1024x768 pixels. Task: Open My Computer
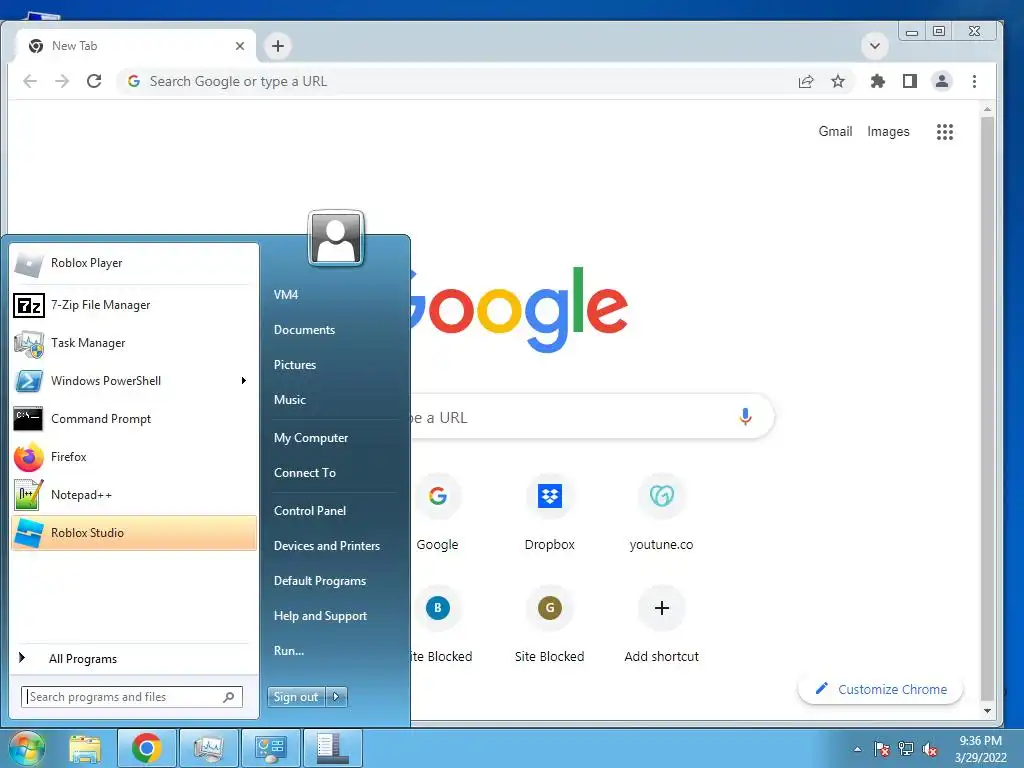(x=311, y=438)
